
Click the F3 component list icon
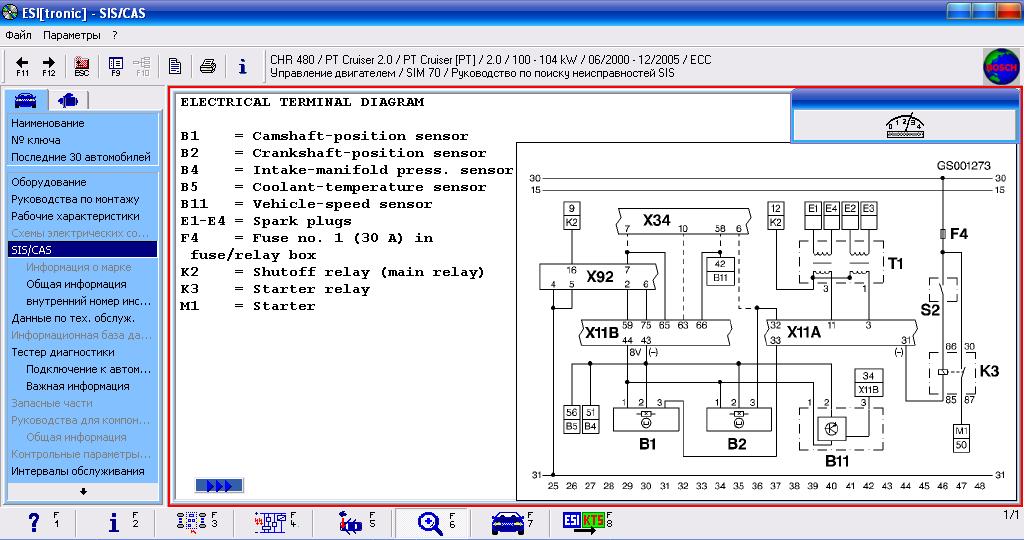(x=192, y=522)
